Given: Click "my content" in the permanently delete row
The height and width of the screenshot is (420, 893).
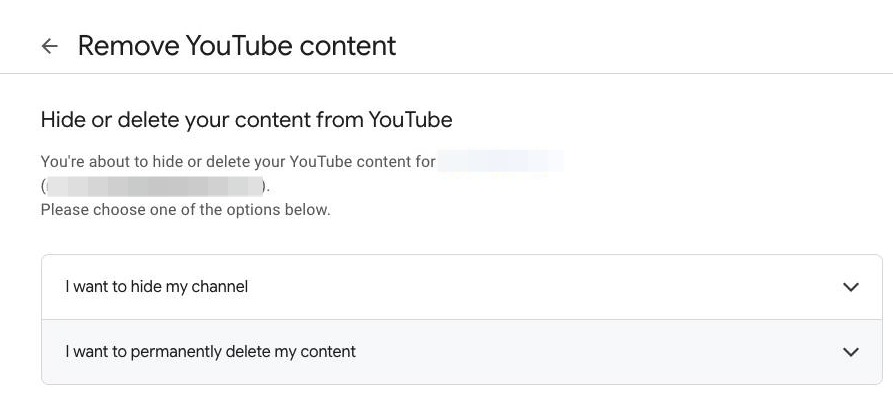Looking at the screenshot, I should point(322,352).
